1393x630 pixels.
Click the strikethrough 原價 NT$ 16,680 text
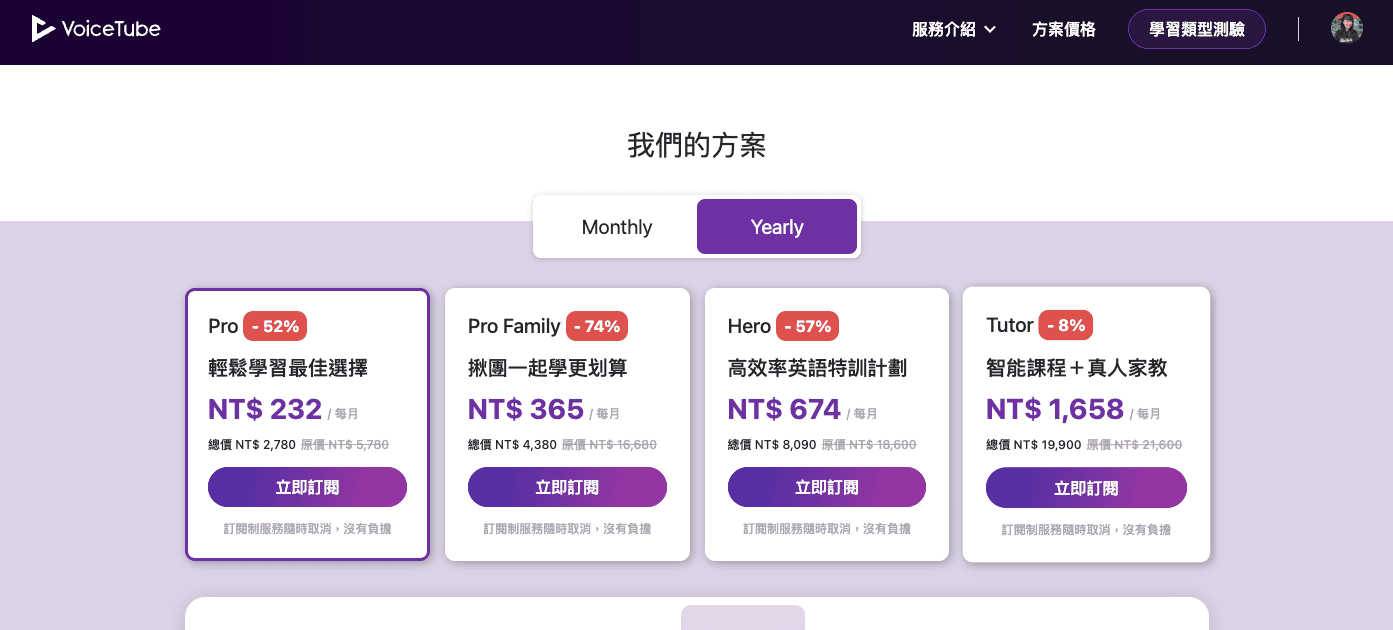point(609,445)
